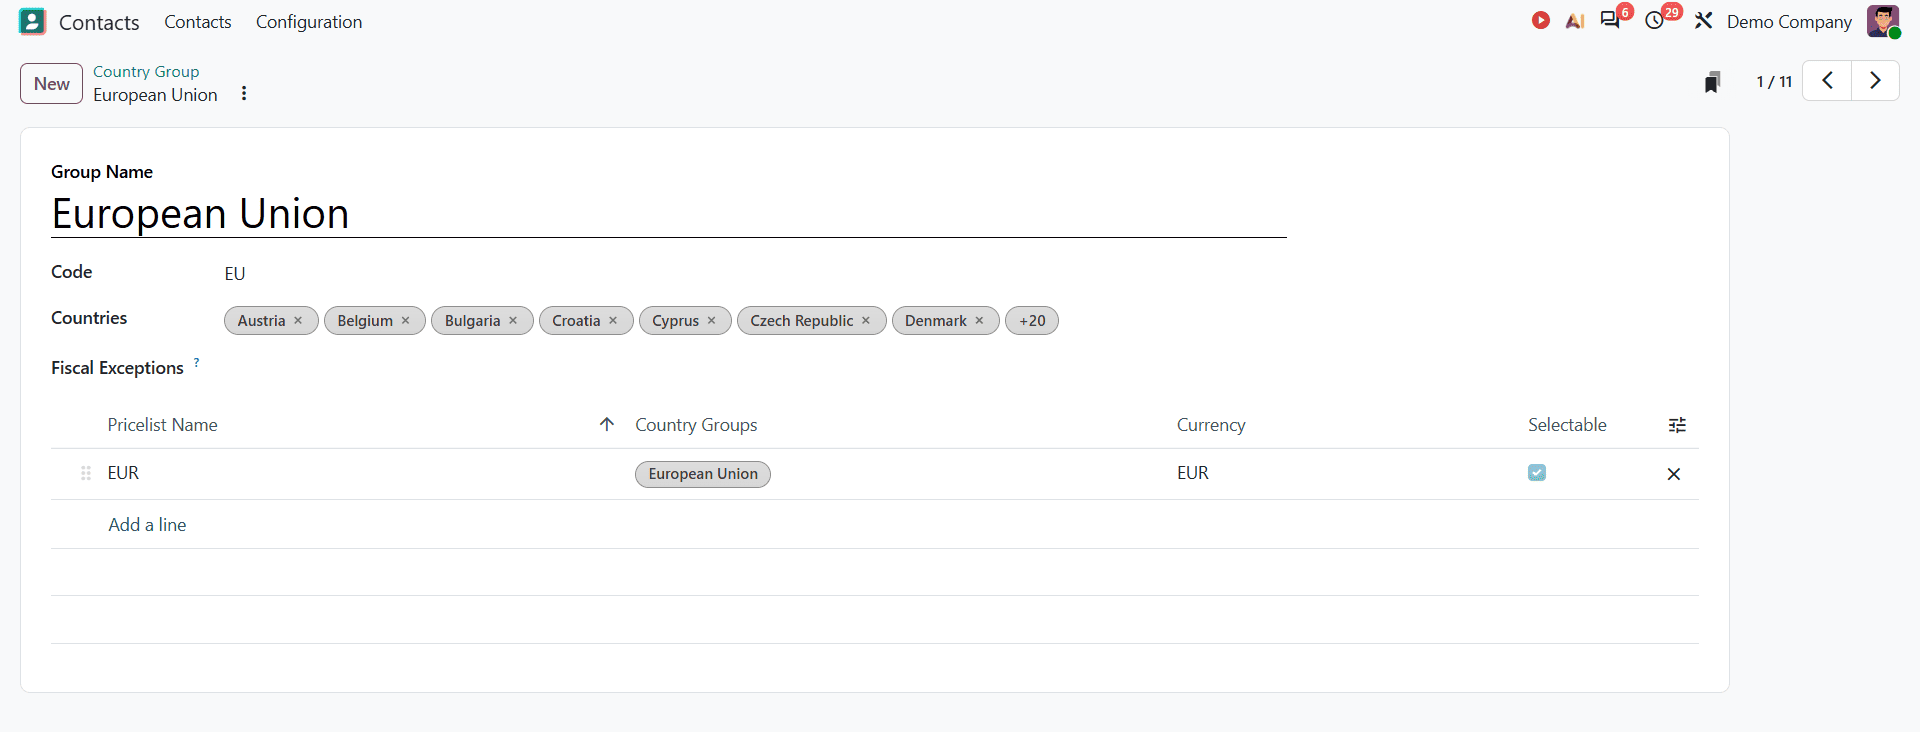Viewport: 1920px width, 732px height.
Task: Create a New record
Action: [x=51, y=84]
